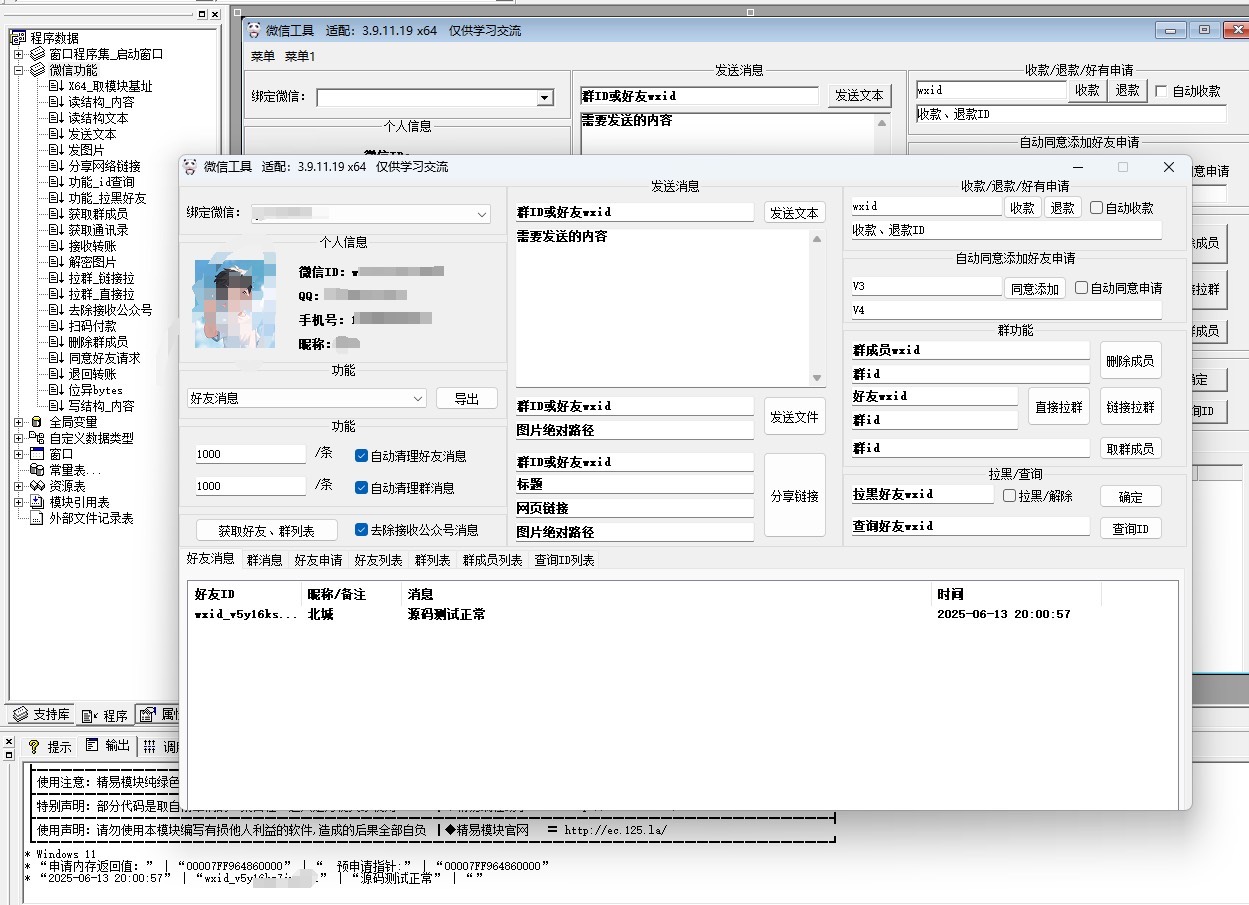Click the 导出 button
The image size is (1249, 905).
466,398
